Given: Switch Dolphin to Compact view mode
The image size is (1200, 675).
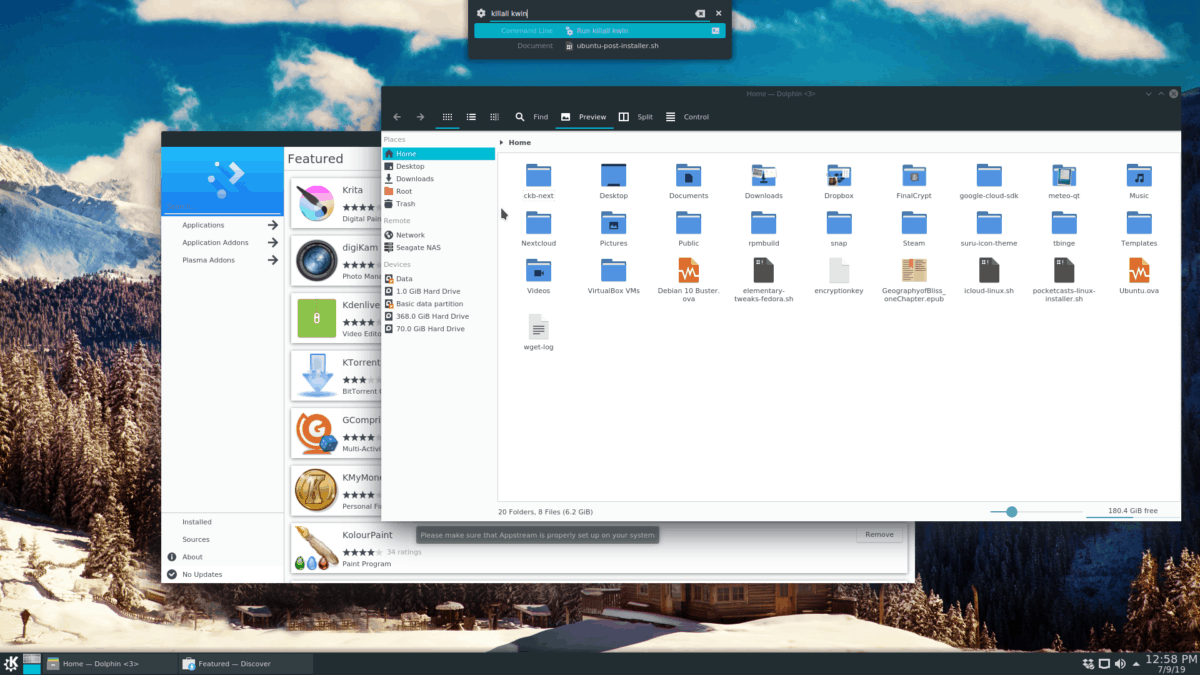Looking at the screenshot, I should [x=471, y=117].
